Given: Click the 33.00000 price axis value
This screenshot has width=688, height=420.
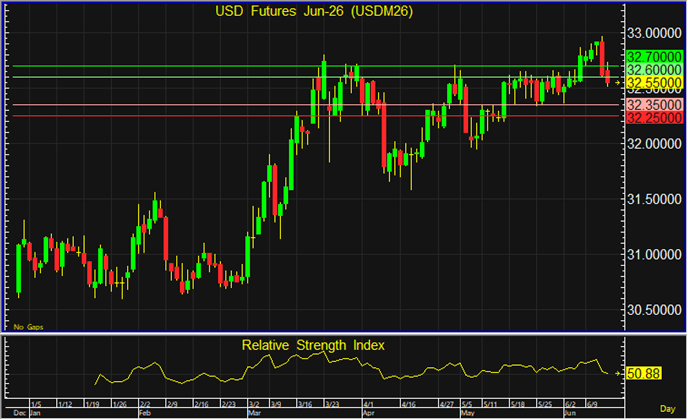Looking at the screenshot, I should [654, 33].
